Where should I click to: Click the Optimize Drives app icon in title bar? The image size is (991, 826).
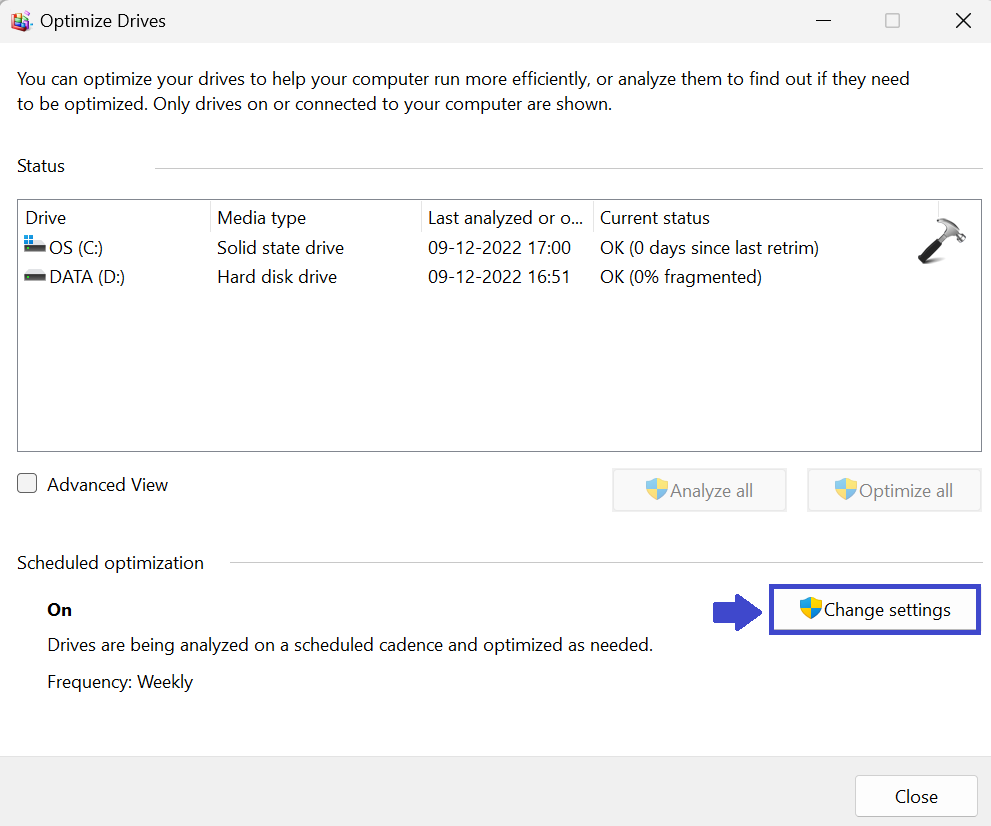20,21
